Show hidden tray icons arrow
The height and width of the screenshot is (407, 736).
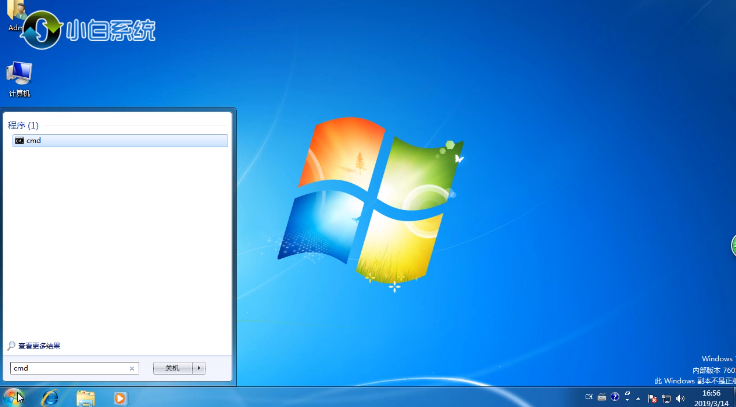[x=638, y=399]
